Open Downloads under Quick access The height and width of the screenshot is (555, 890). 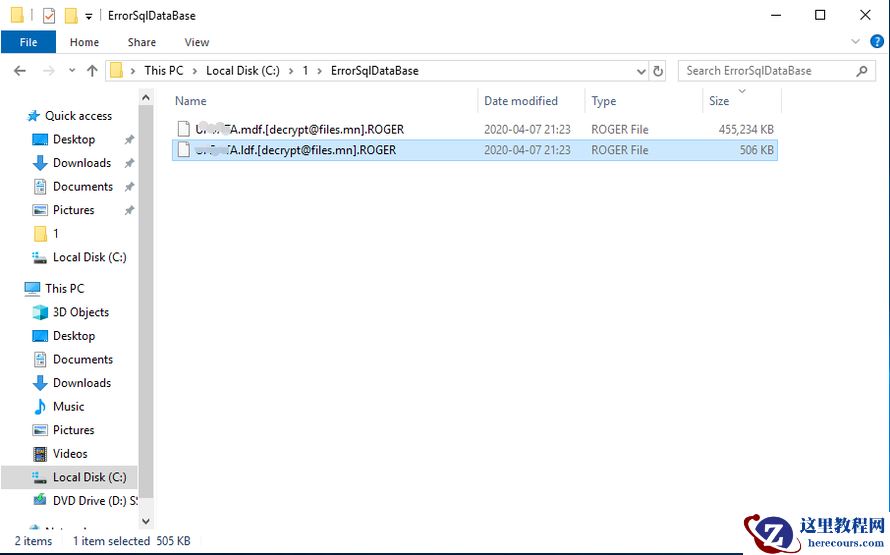(82, 163)
